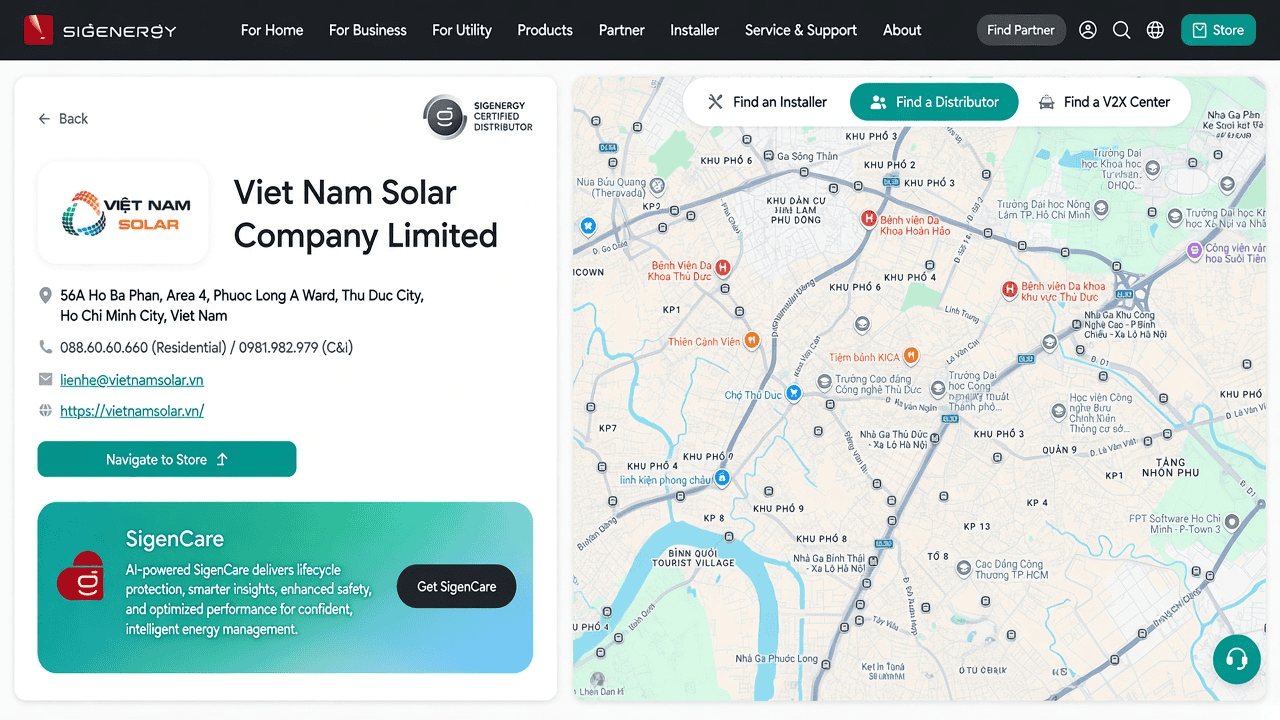Click the Navigate to Store button
The image size is (1280, 720).
167,459
